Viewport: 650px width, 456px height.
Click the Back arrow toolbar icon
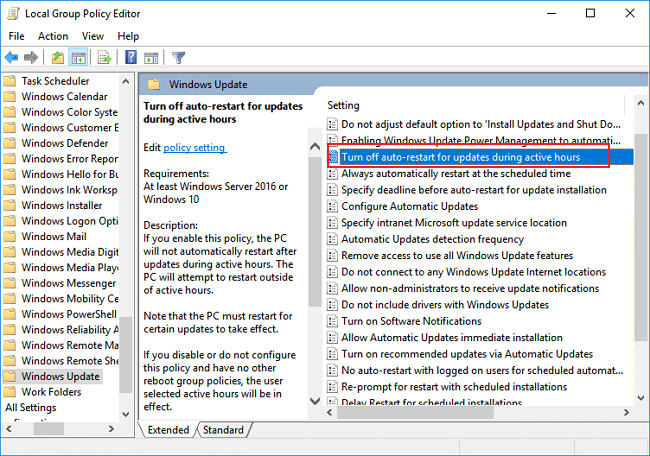[11, 58]
